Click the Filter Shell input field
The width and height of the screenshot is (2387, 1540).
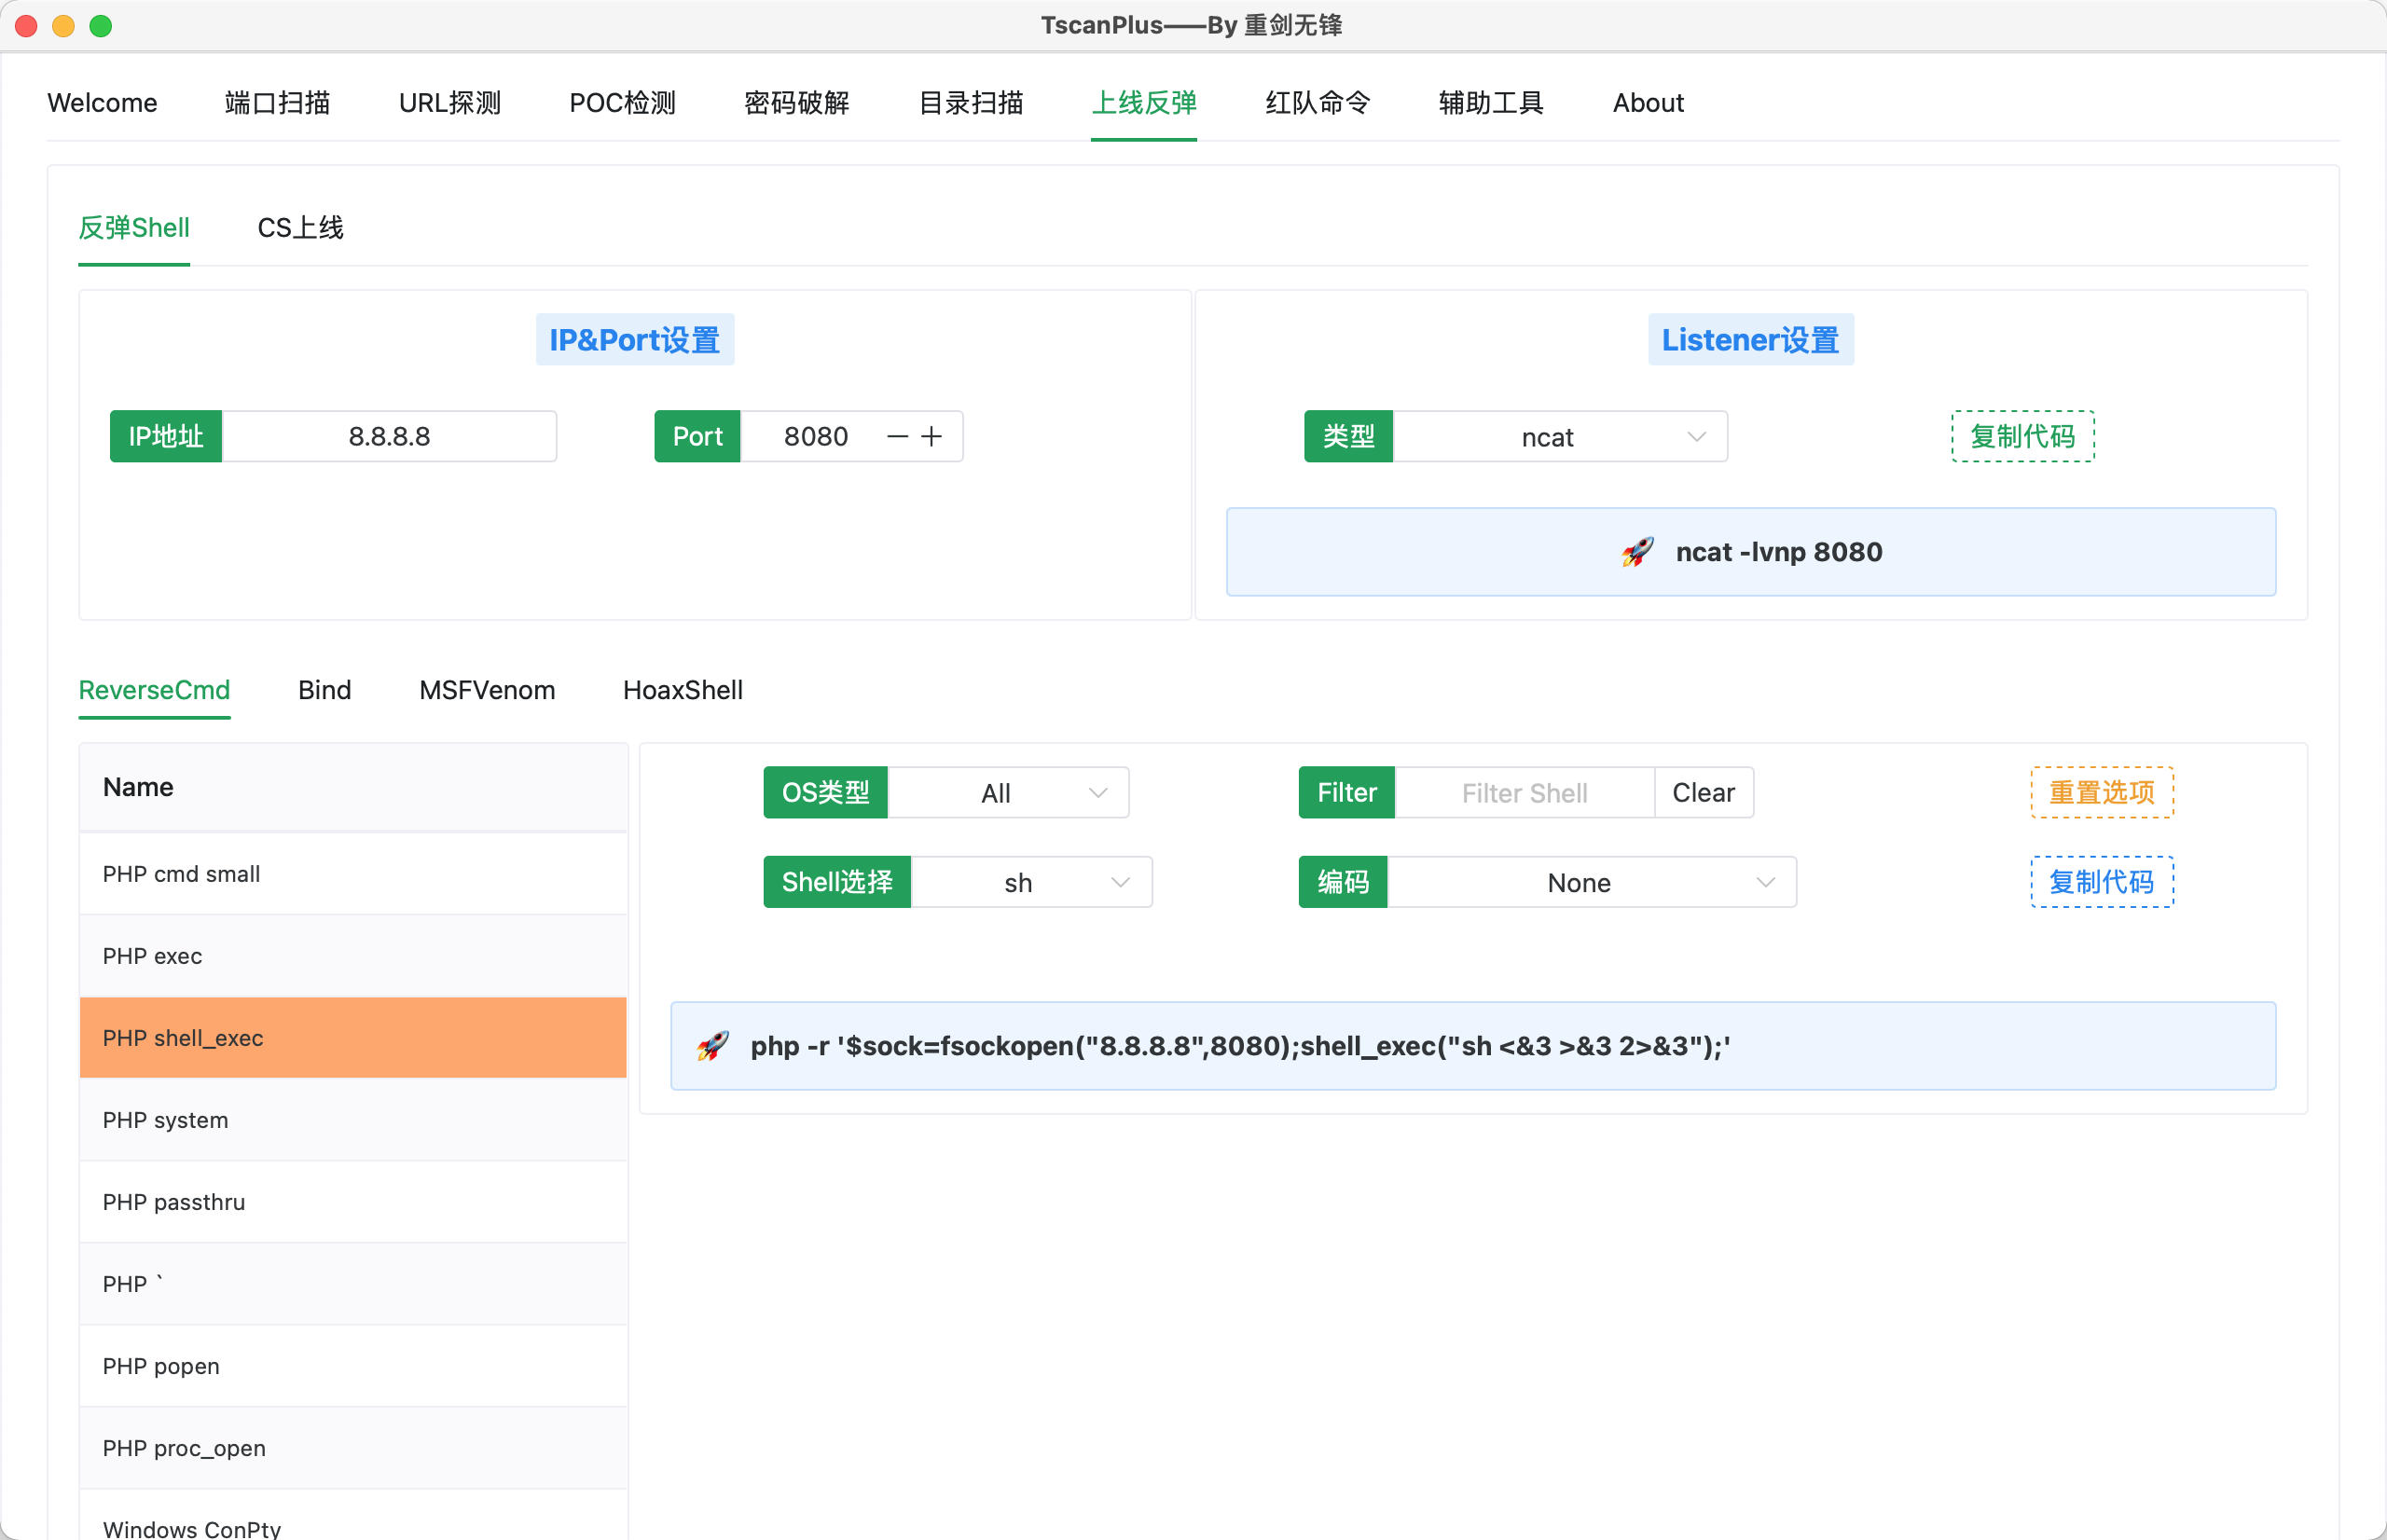1523,793
